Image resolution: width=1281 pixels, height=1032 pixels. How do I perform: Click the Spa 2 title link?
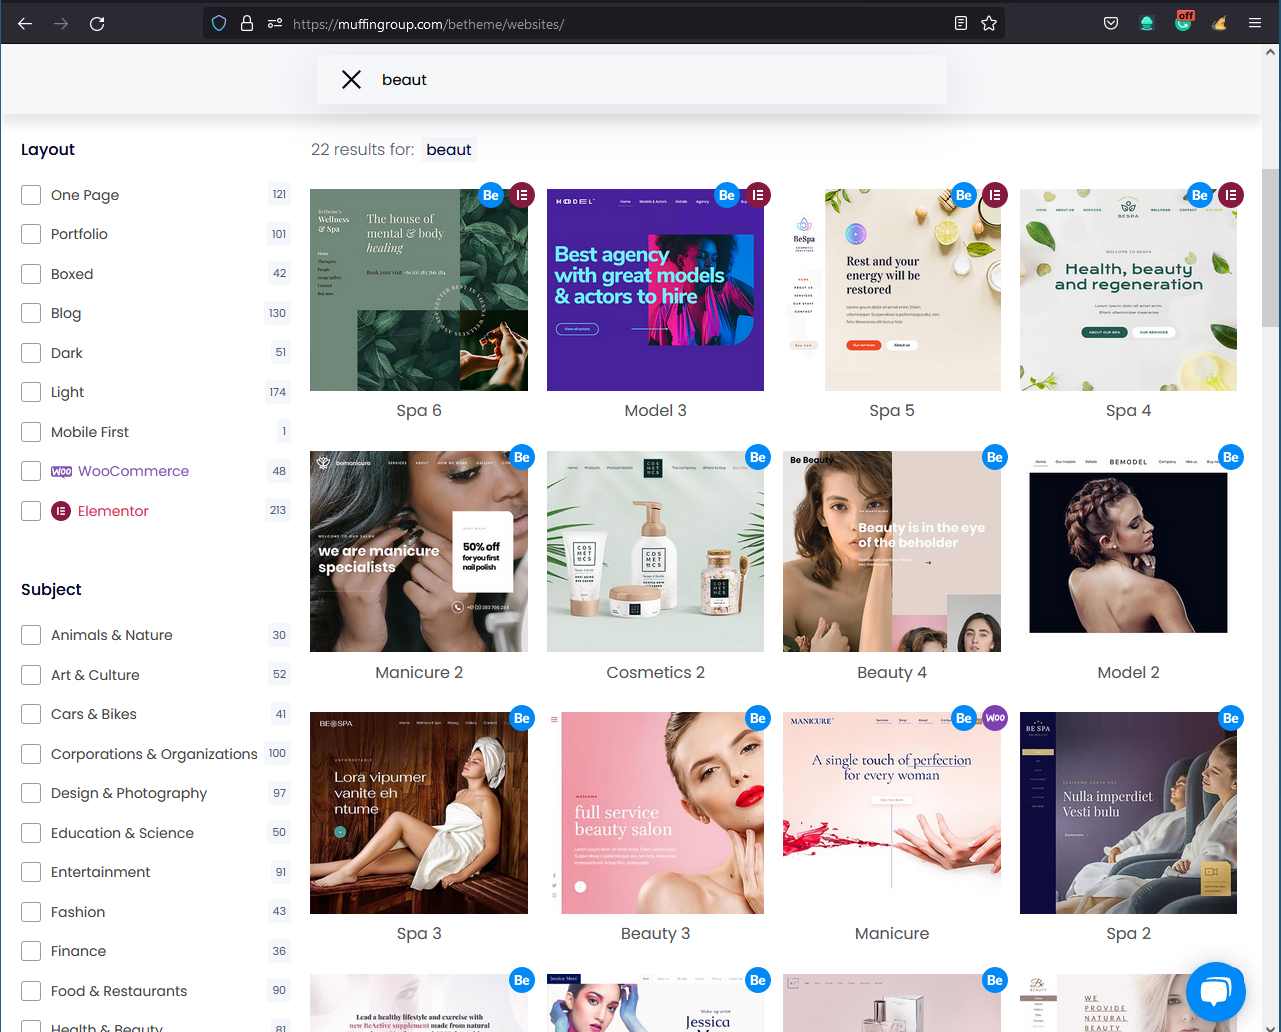pyautogui.click(x=1128, y=934)
